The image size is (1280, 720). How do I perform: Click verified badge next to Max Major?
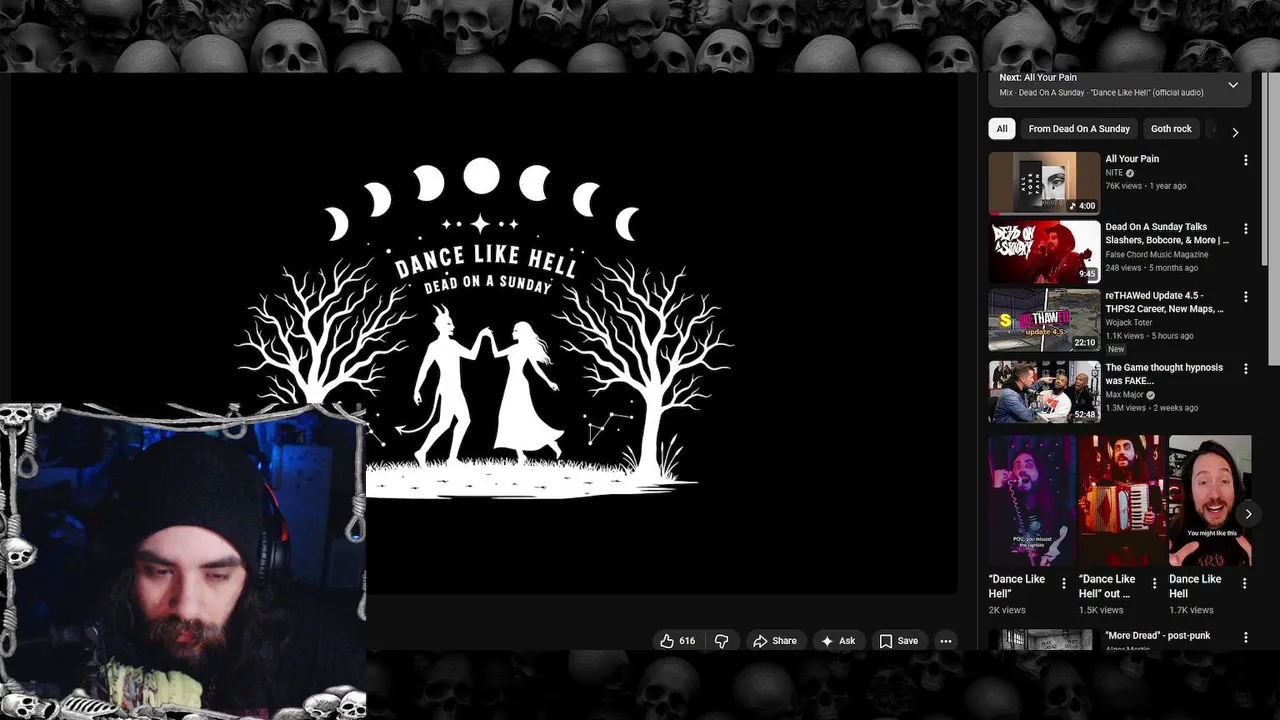pos(1151,395)
